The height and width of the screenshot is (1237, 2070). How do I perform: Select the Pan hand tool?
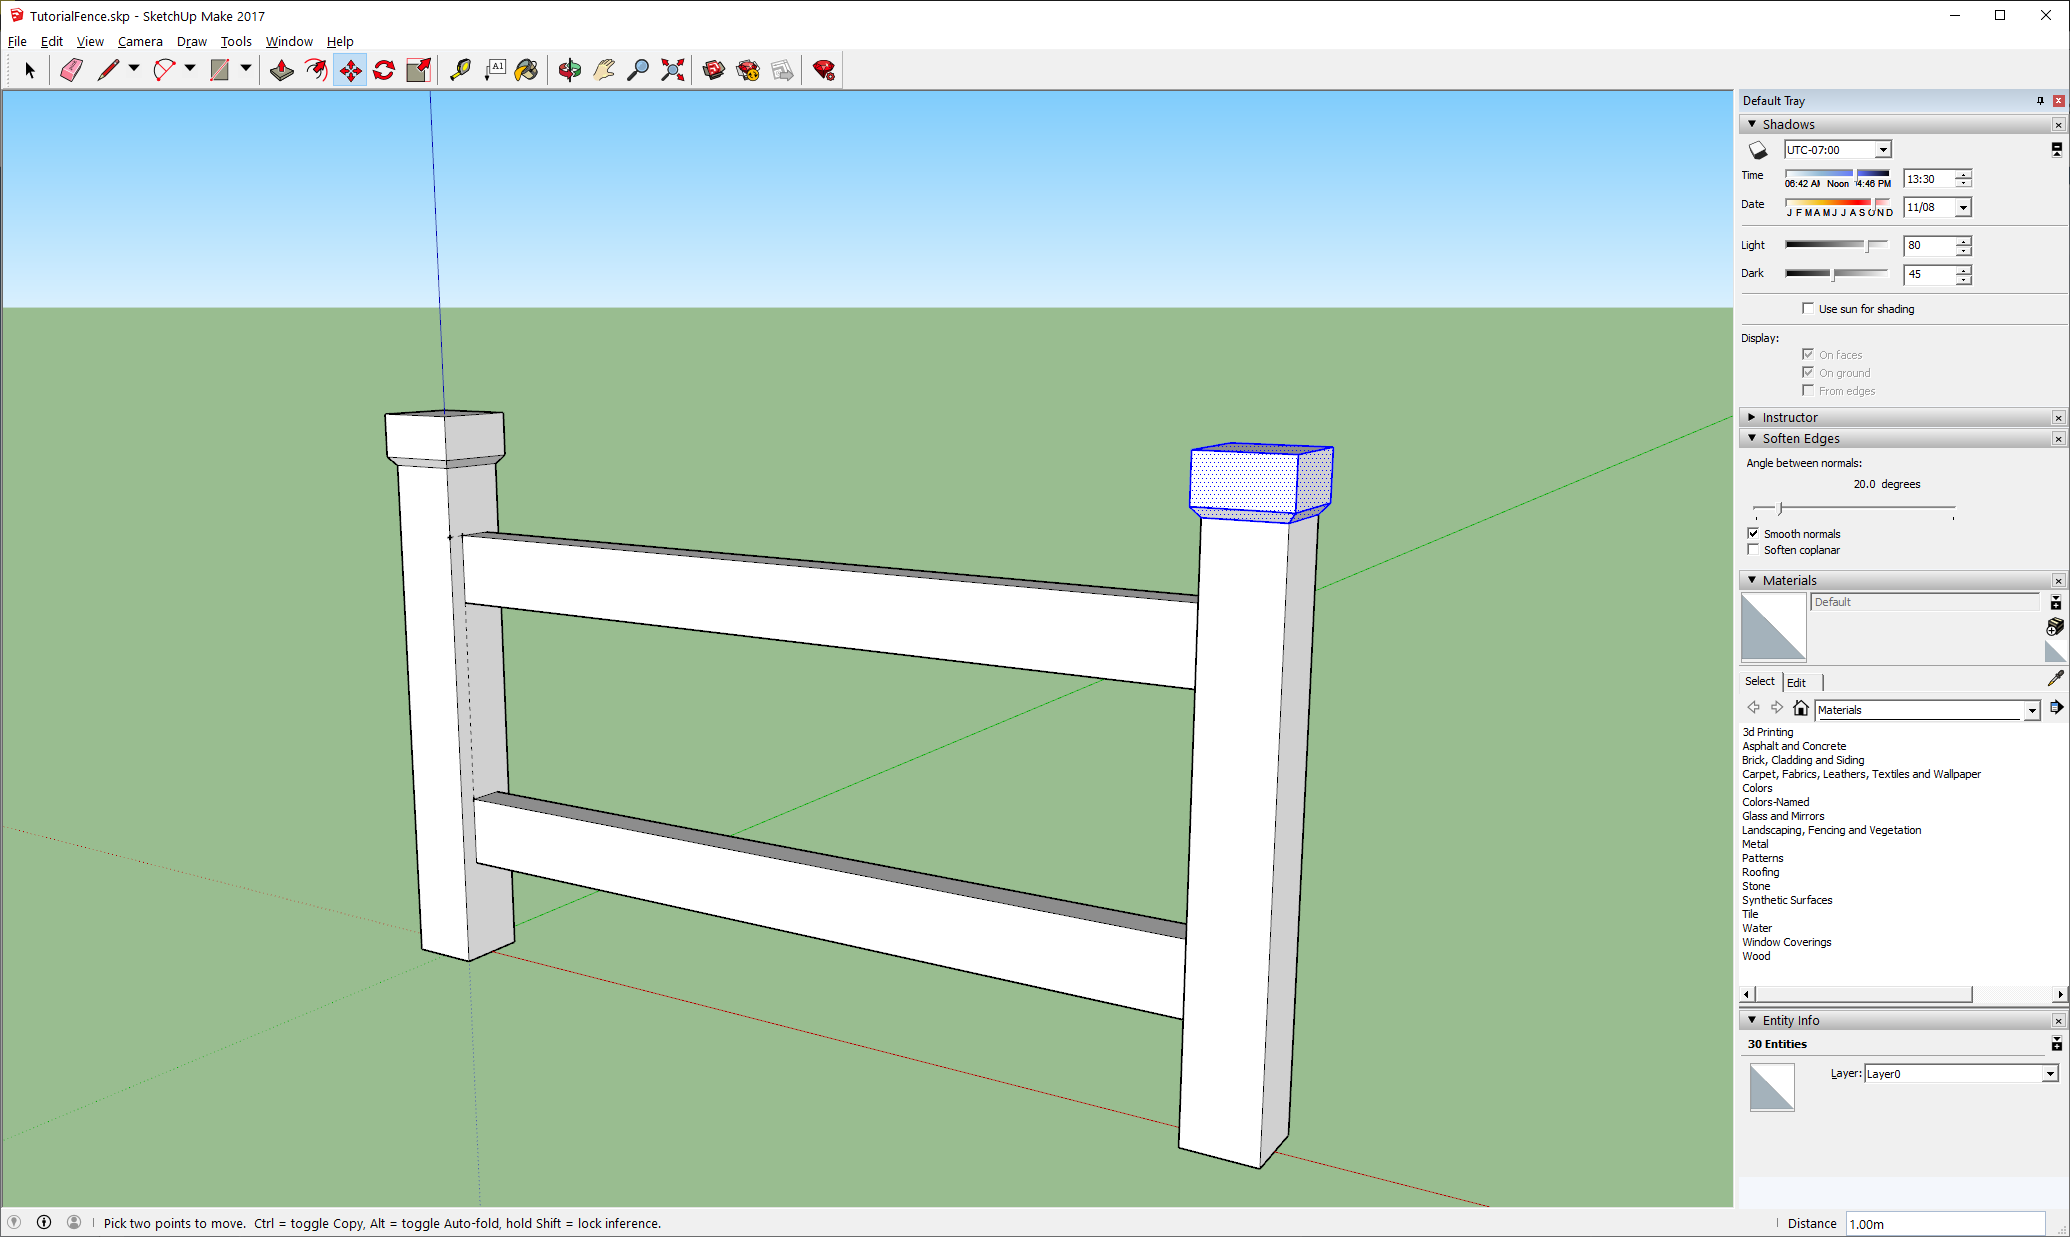pos(604,70)
